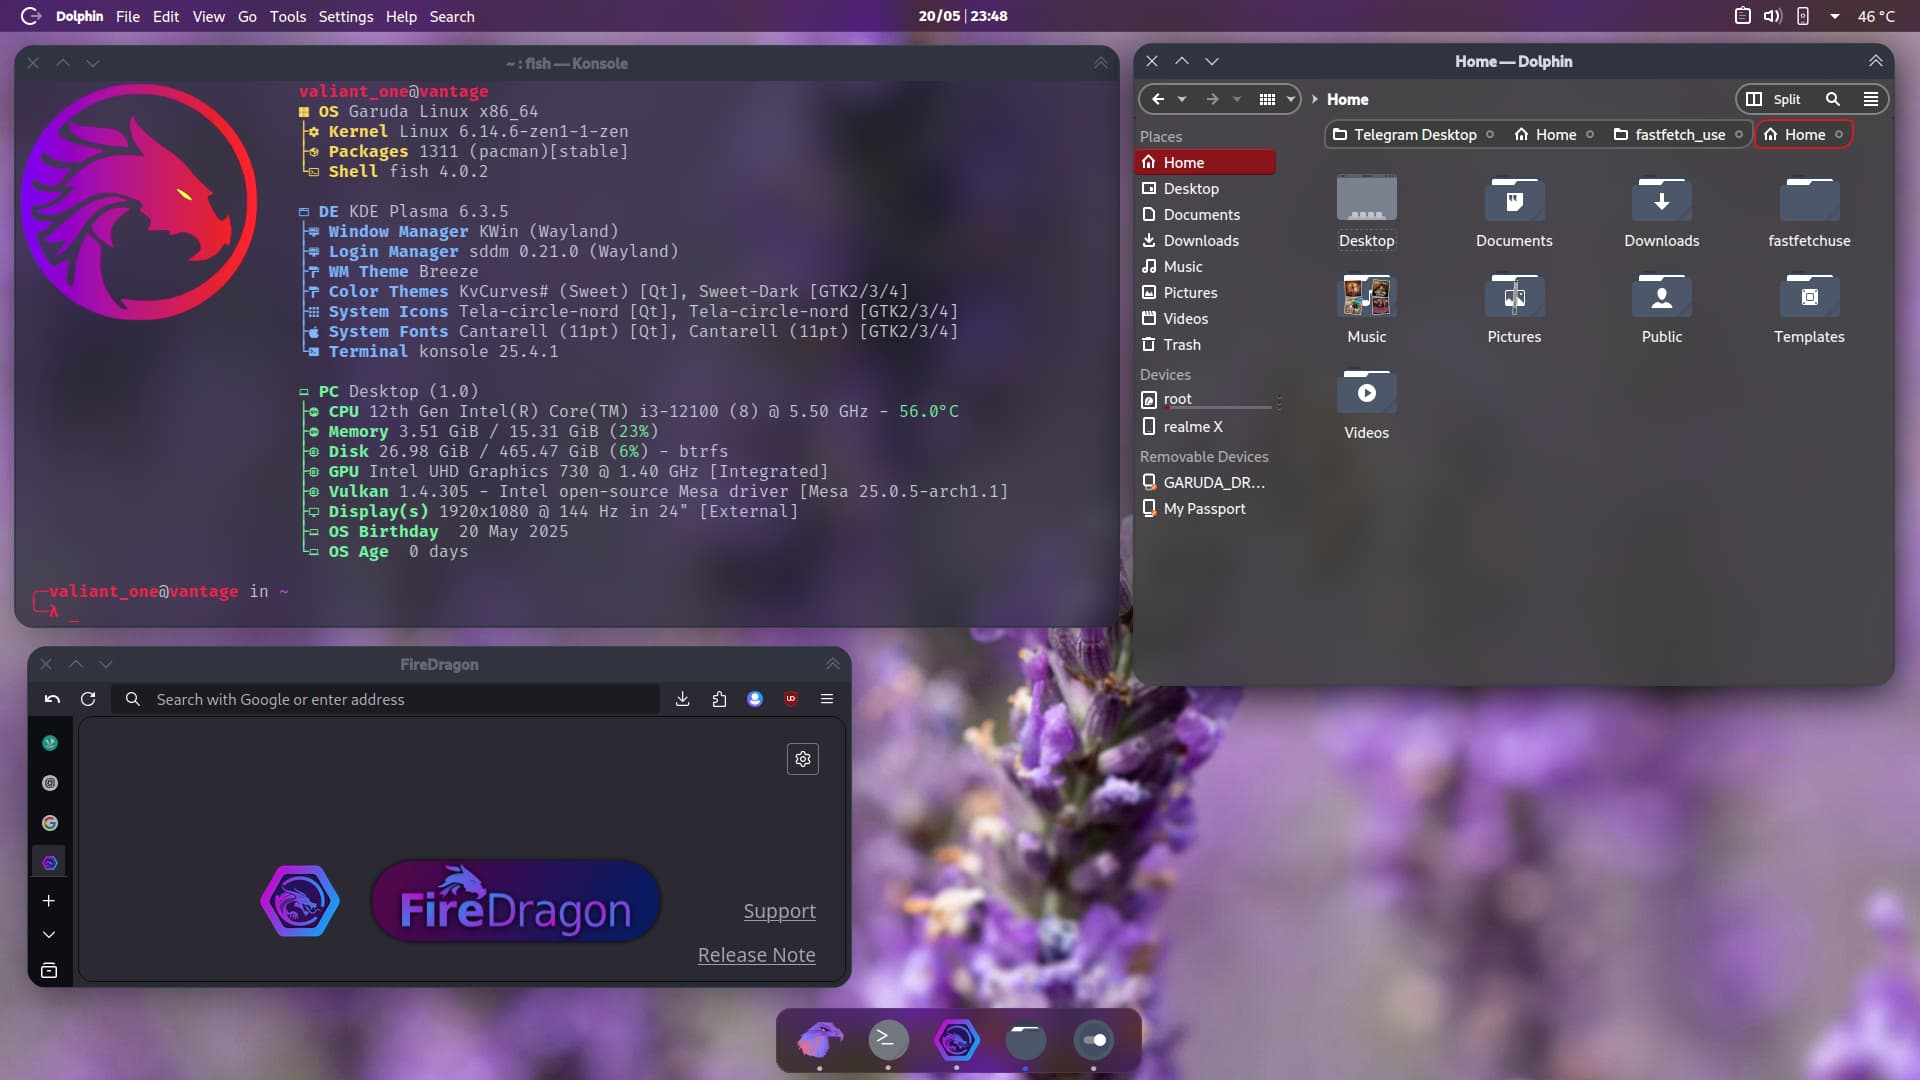Open Dolphin's search icon
Viewport: 1920px width, 1080px height.
(x=1833, y=99)
